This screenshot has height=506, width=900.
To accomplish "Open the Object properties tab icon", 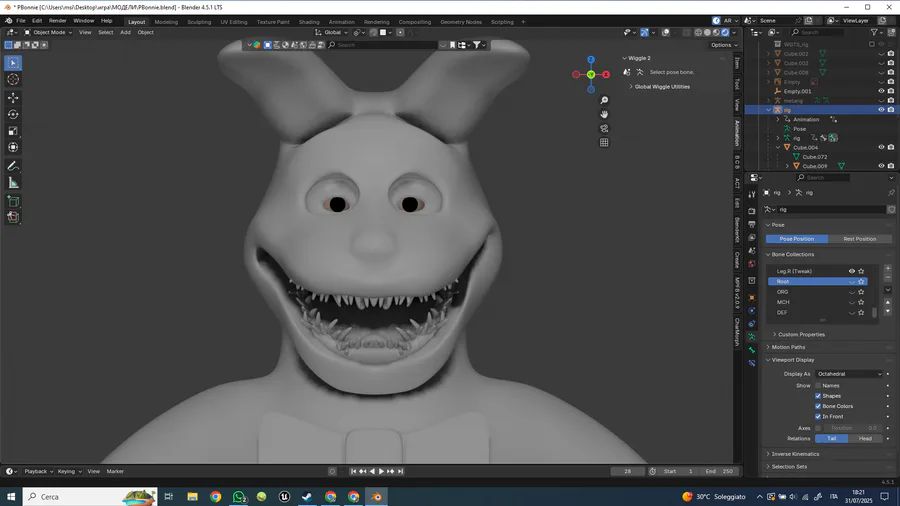I will tap(752, 298).
